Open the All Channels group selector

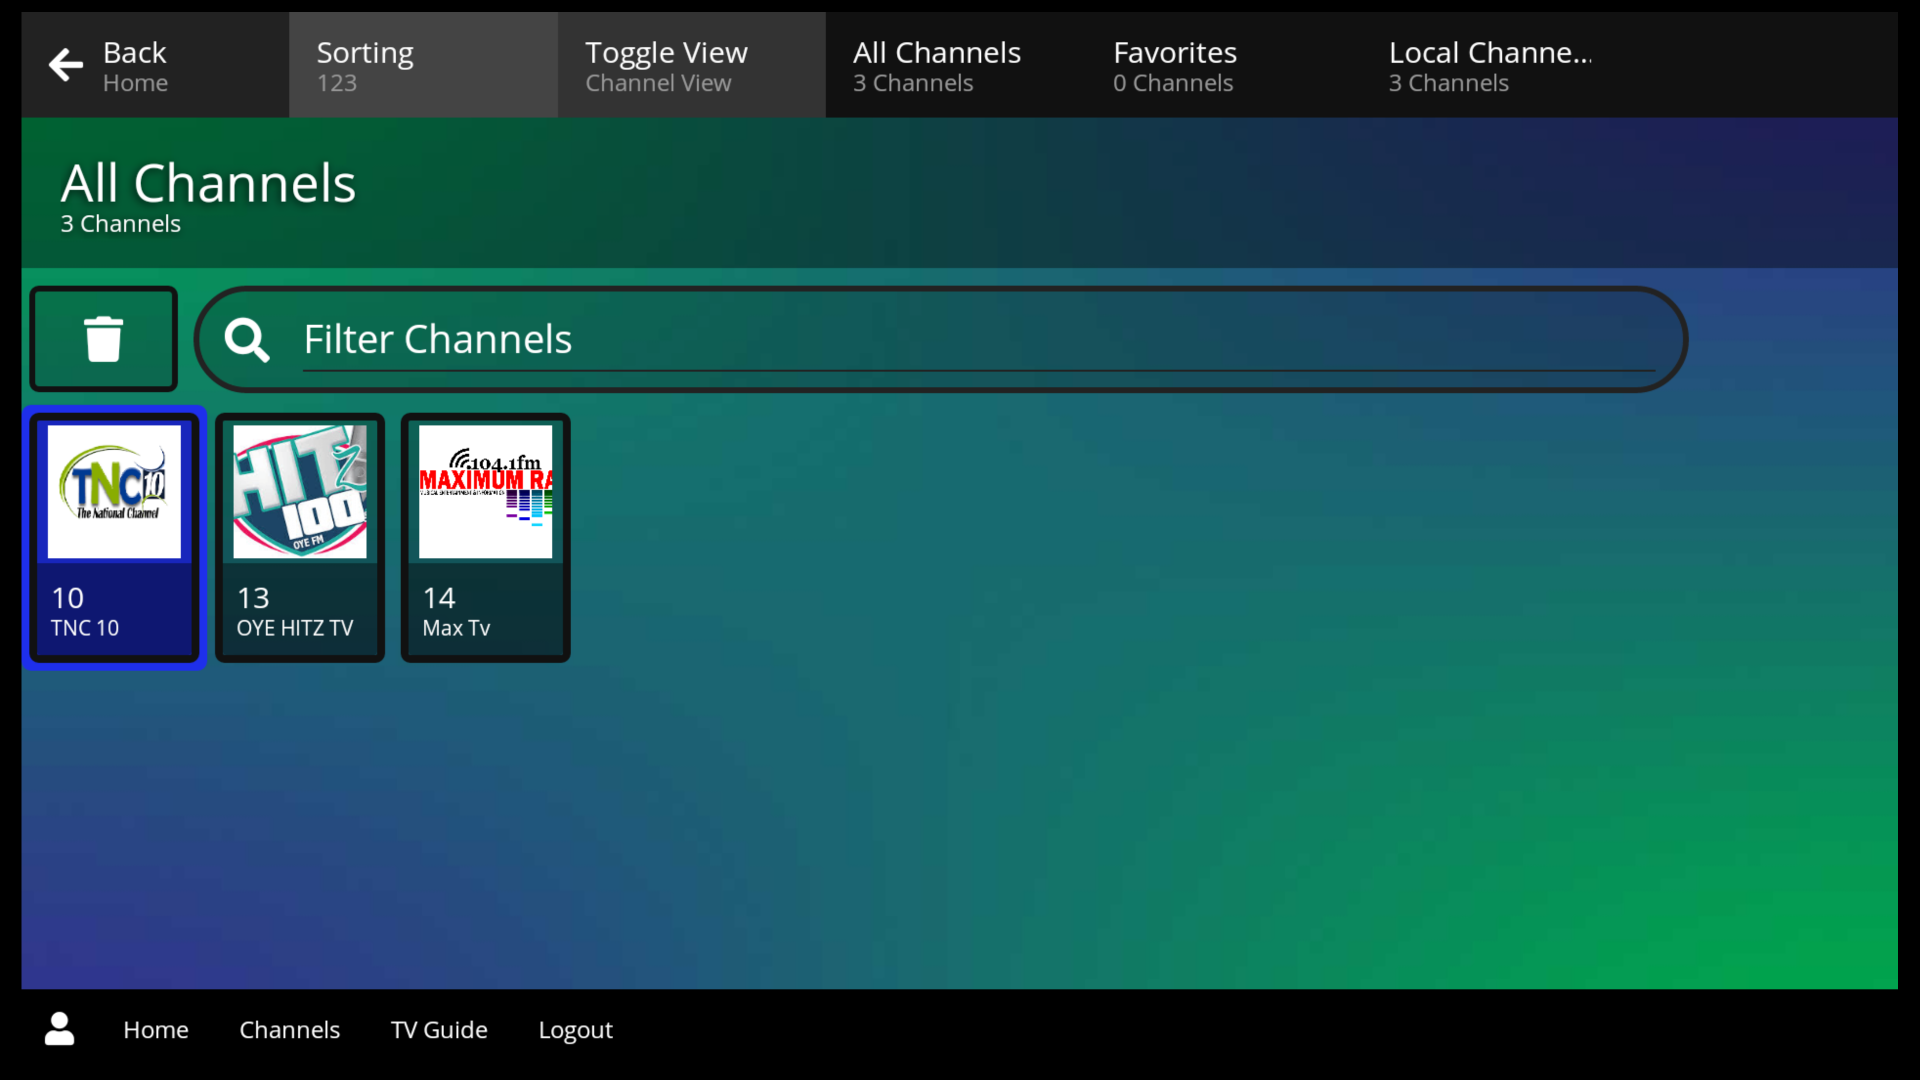point(936,64)
